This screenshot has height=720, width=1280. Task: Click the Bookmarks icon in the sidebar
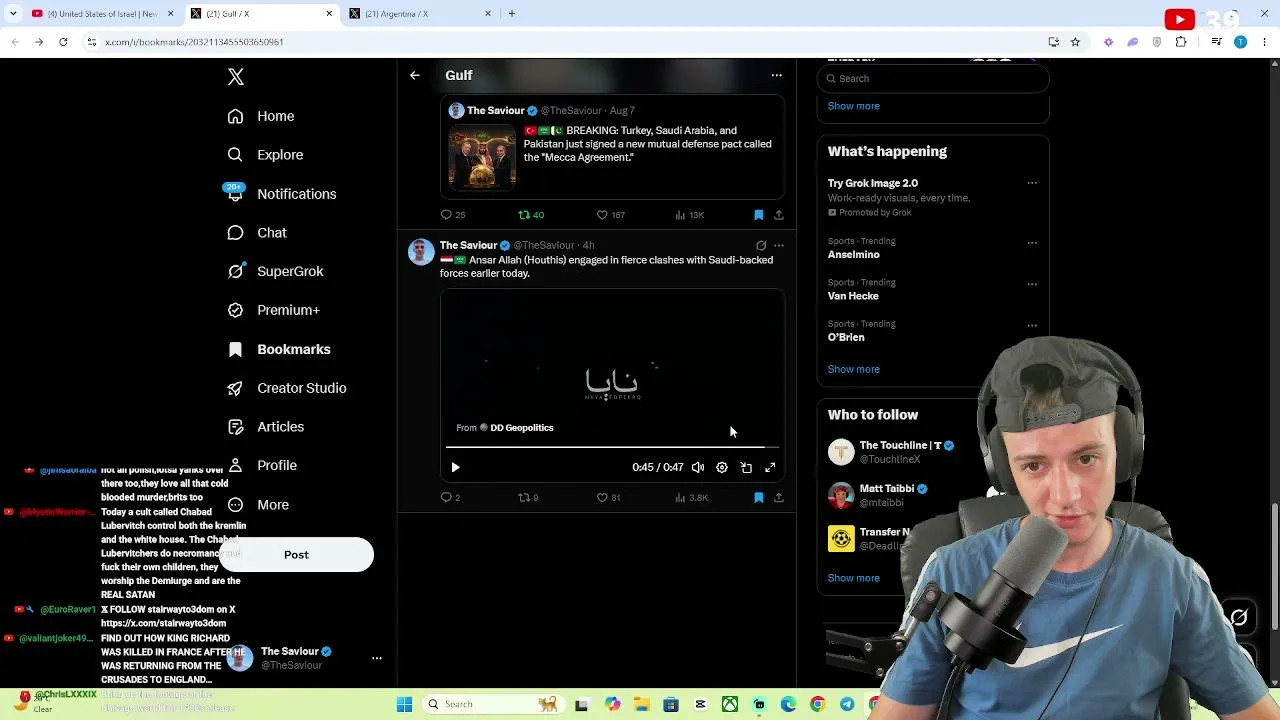[235, 349]
